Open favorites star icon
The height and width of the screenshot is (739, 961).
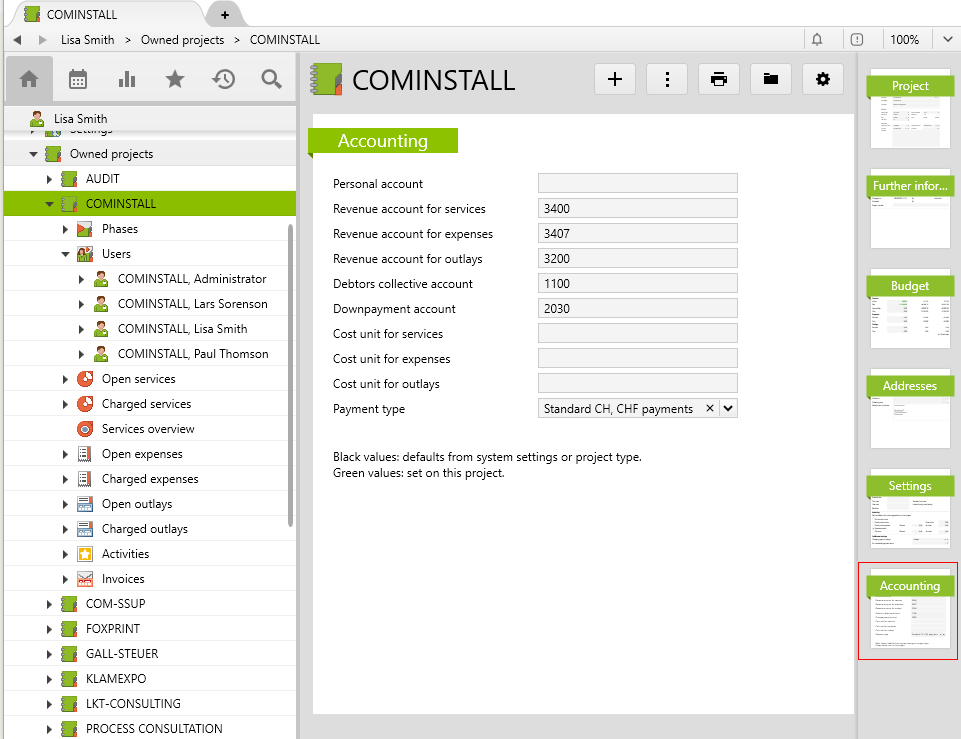pos(175,79)
